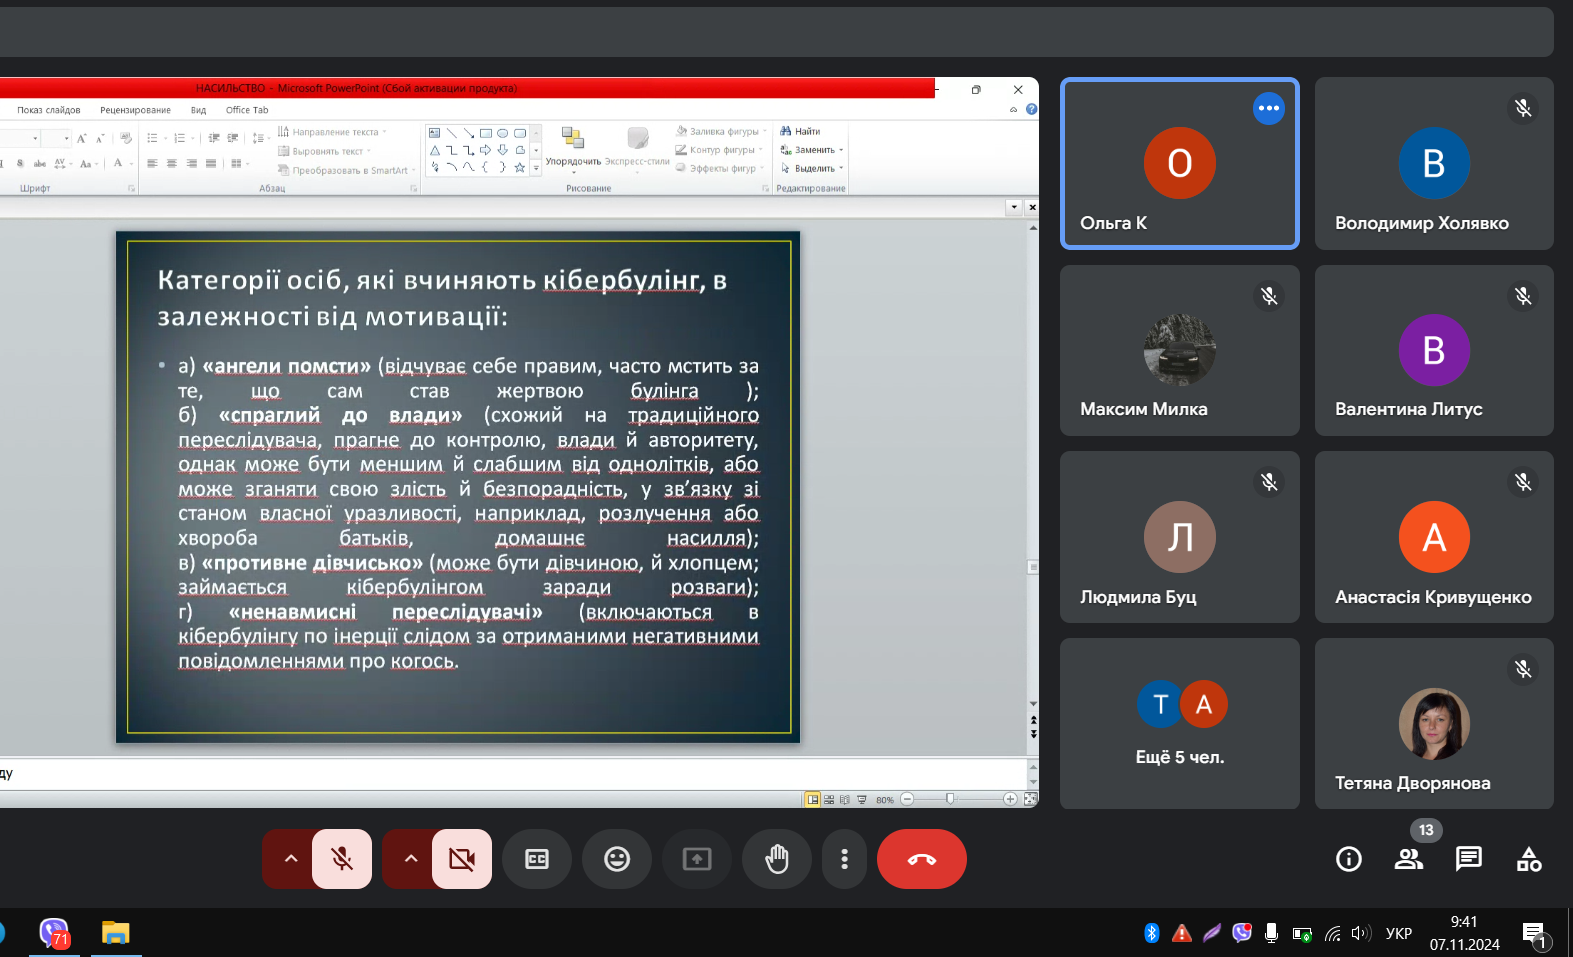Viewport: 1573px width, 957px height.
Task: Toggle closed captions
Action: click(x=537, y=859)
